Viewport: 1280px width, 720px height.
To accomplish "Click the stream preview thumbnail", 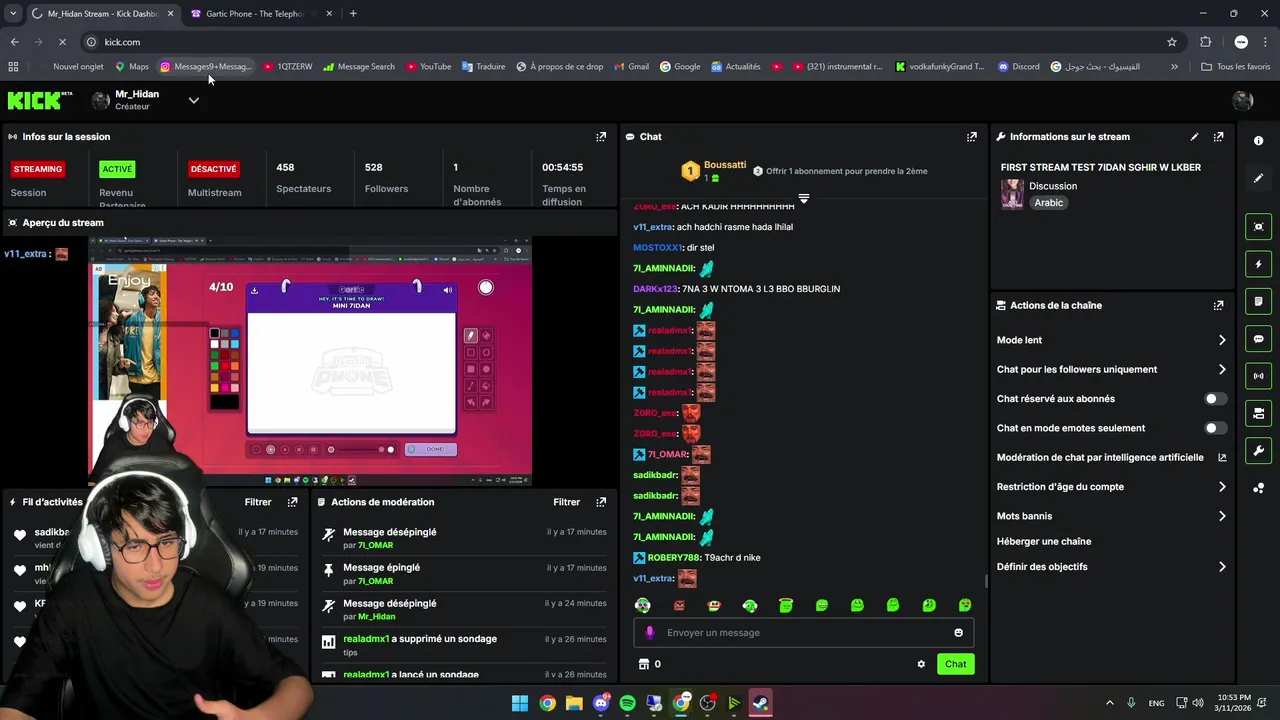I will point(310,360).
